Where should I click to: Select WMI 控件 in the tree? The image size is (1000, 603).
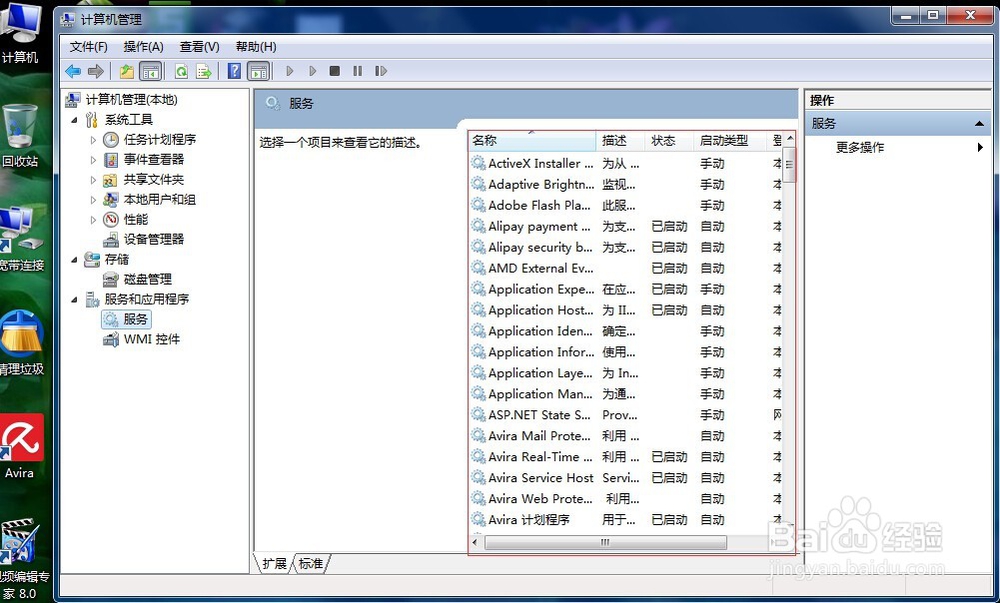tap(152, 339)
